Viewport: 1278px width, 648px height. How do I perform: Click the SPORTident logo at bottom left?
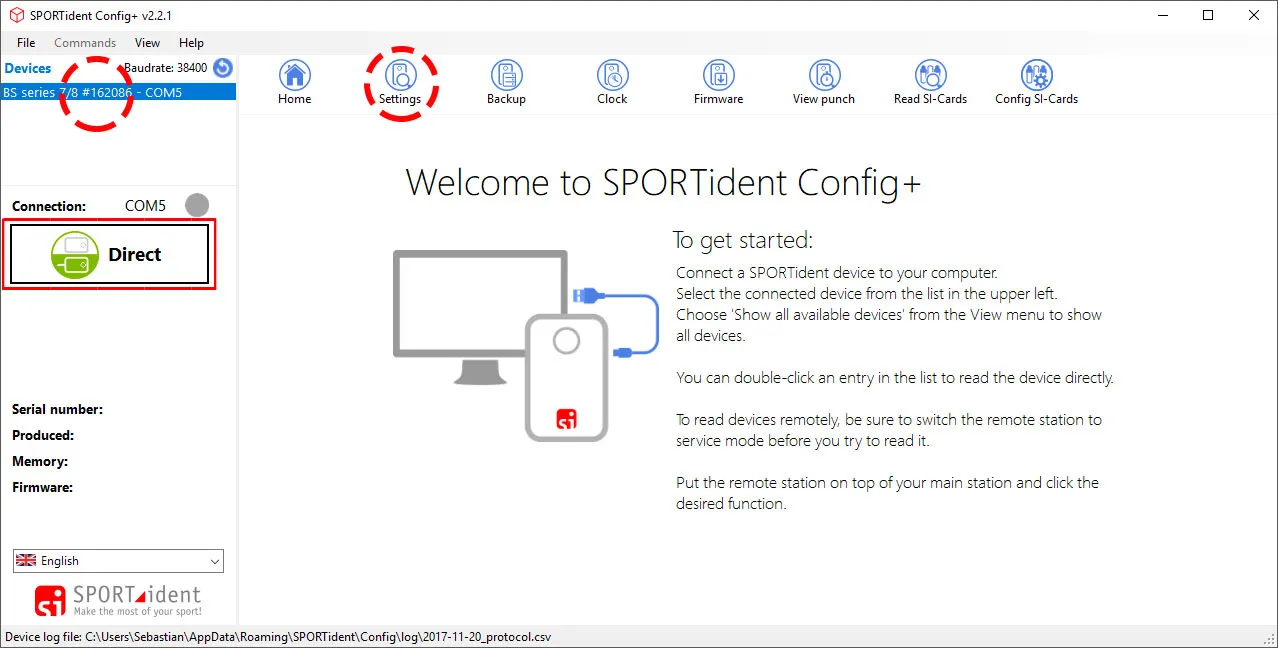tap(118, 601)
